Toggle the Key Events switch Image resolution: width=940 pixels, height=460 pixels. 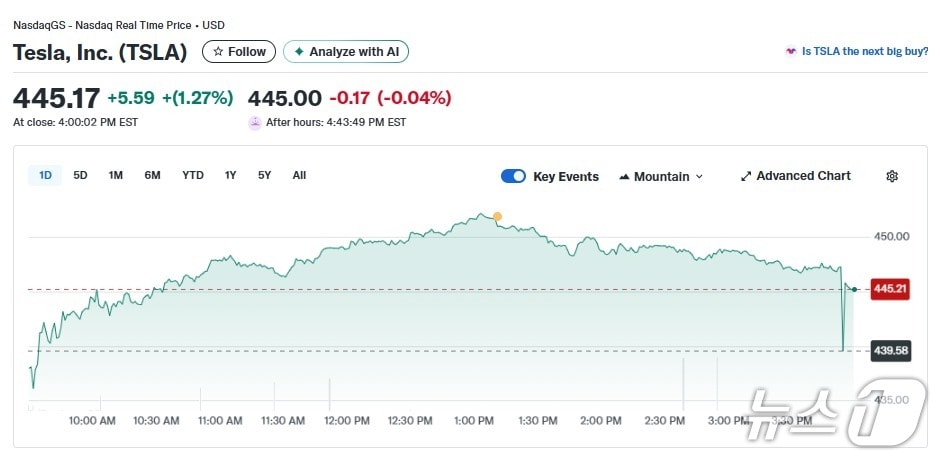[x=513, y=176]
